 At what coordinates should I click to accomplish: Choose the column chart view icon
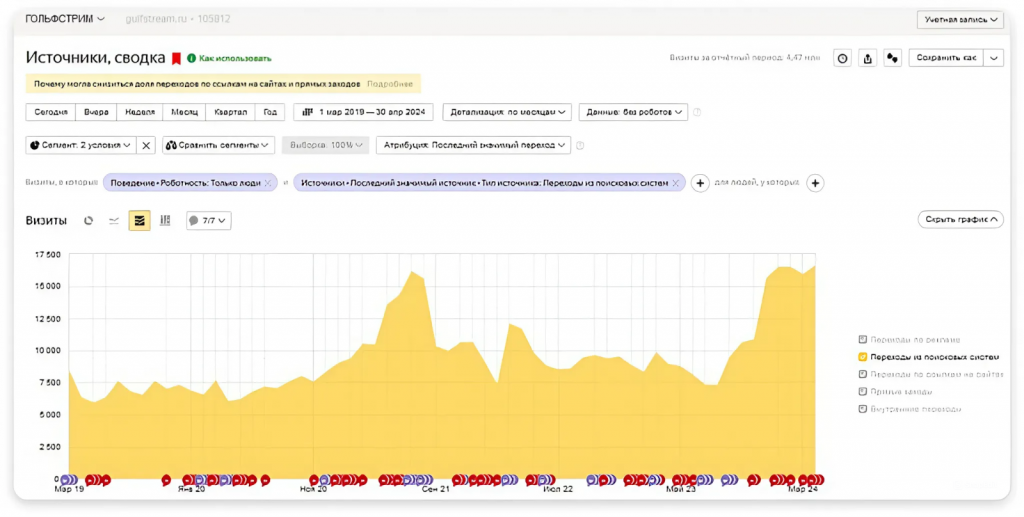(165, 221)
